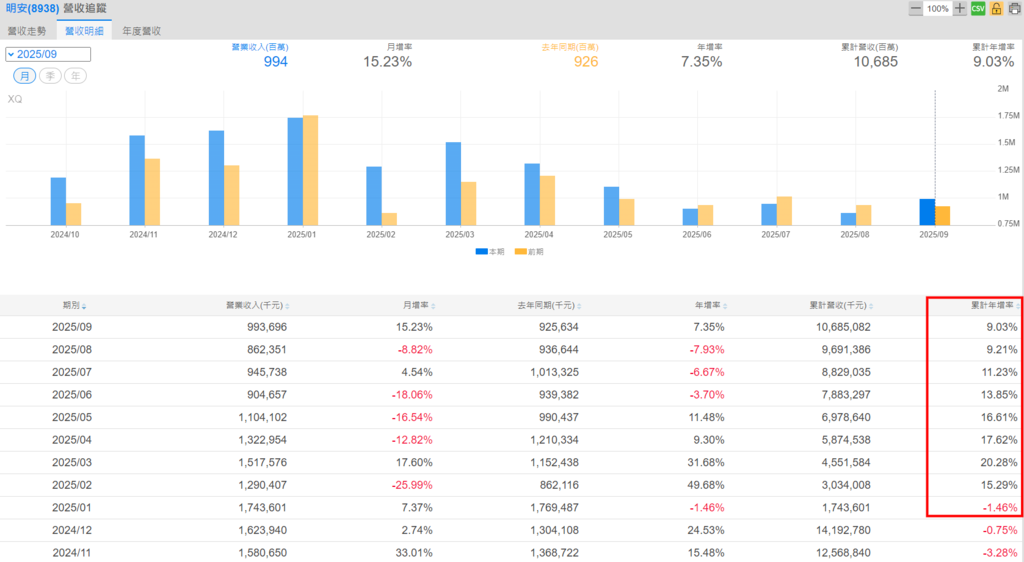Toggle the 前期 orange legend item
The height and width of the screenshot is (562, 1024).
[529, 251]
